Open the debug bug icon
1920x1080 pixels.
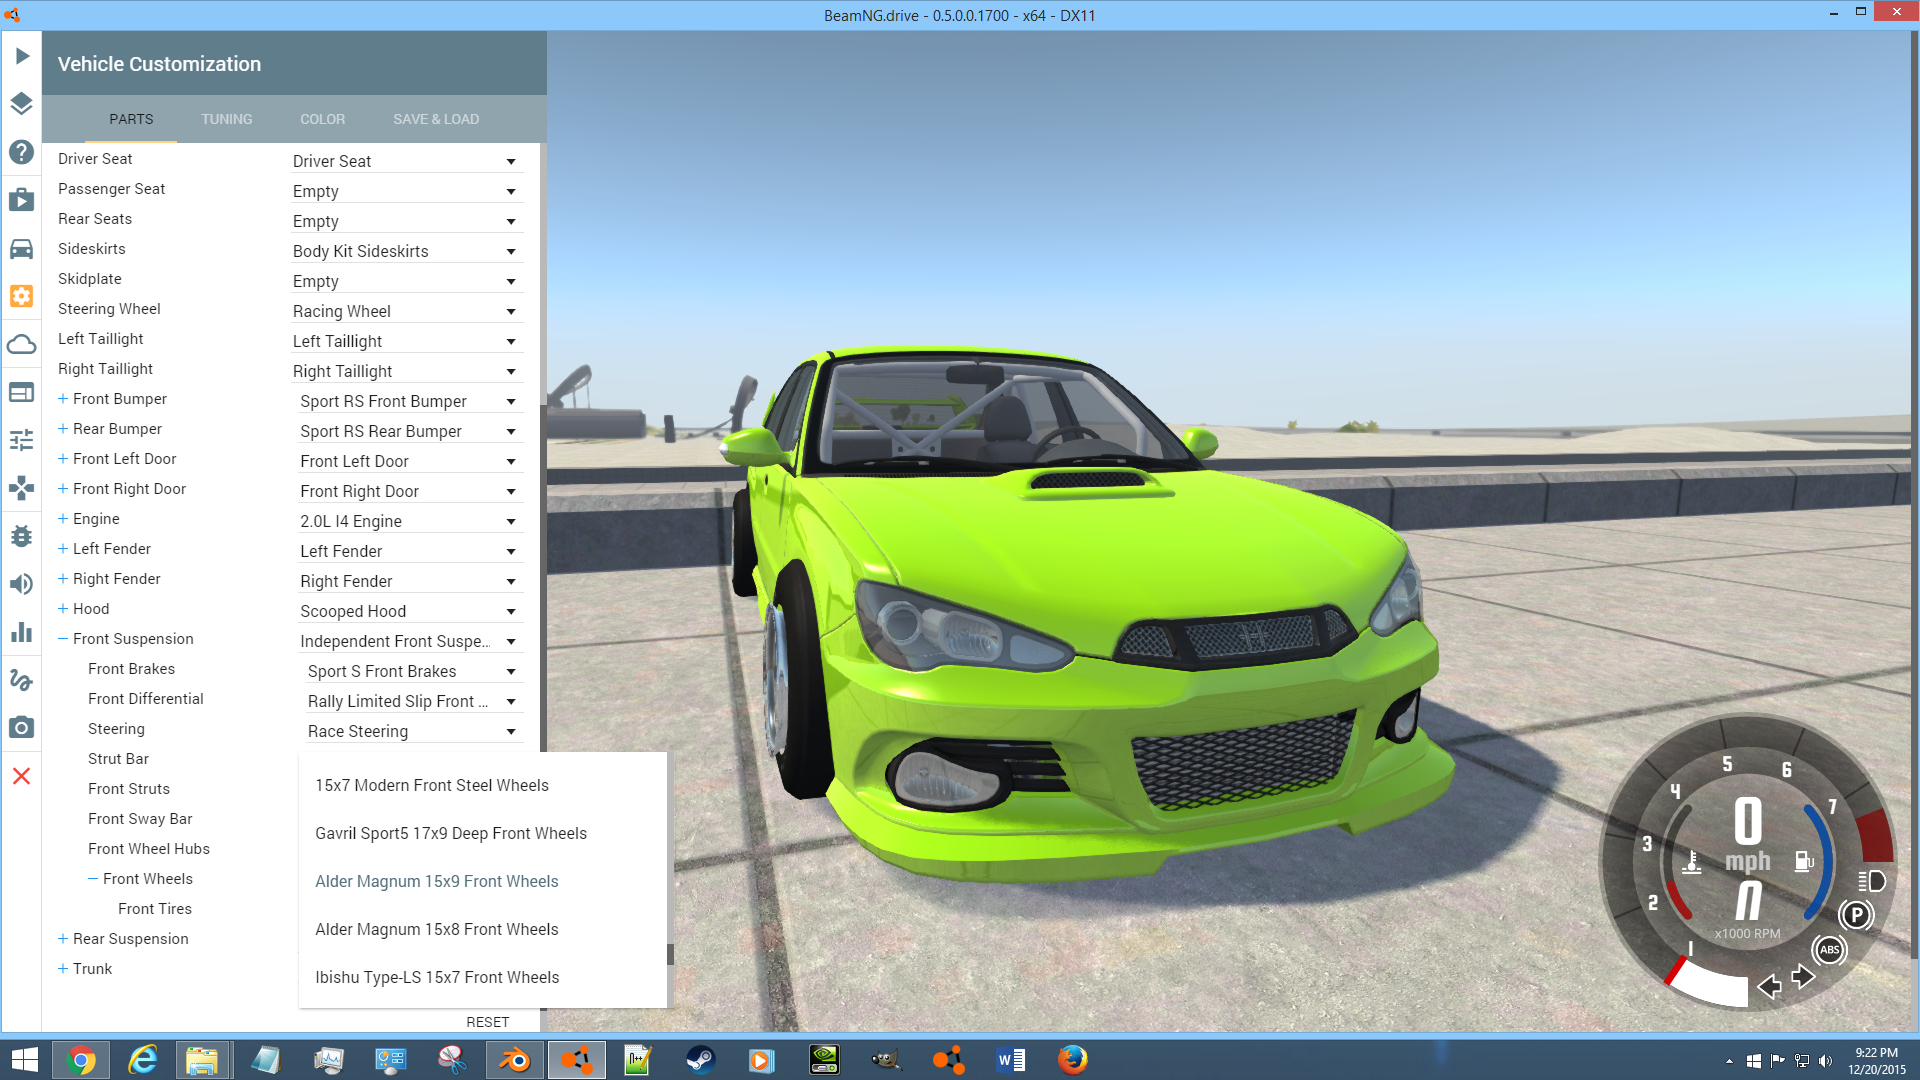[x=22, y=536]
